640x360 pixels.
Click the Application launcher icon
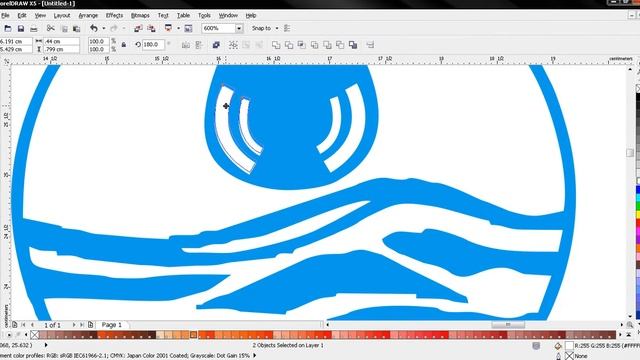click(x=168, y=28)
